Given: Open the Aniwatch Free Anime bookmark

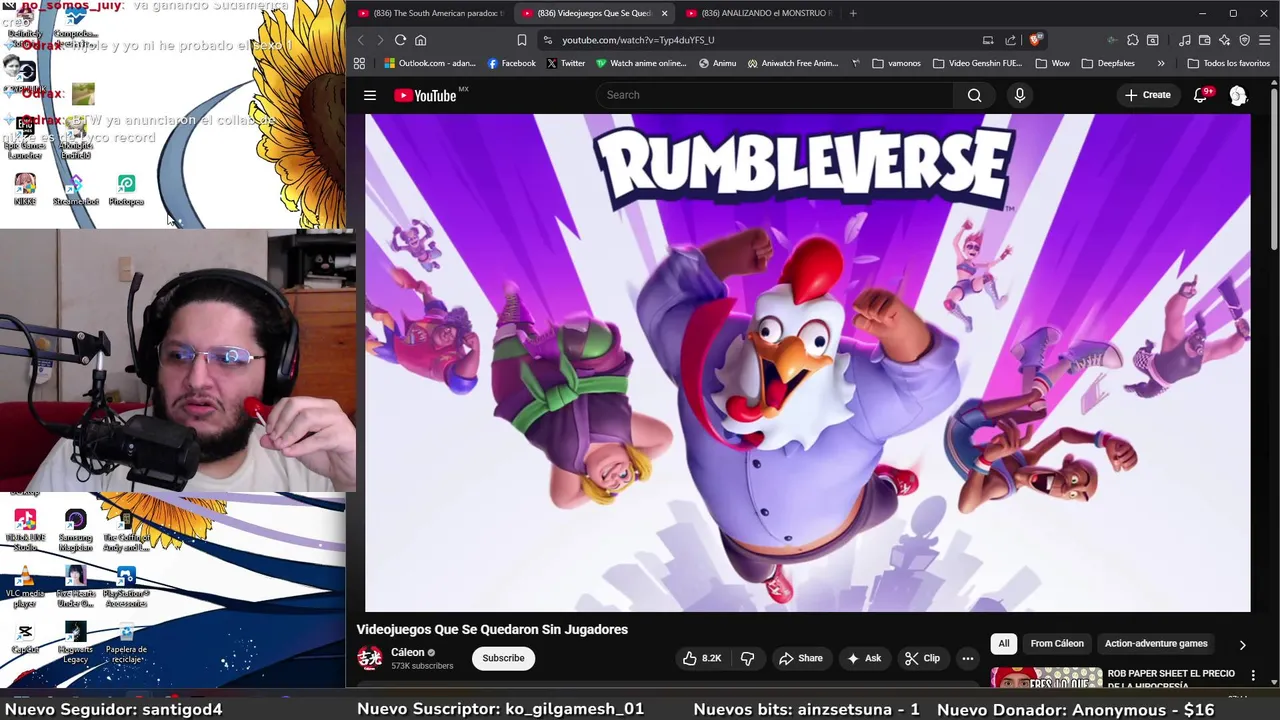Looking at the screenshot, I should click(793, 63).
